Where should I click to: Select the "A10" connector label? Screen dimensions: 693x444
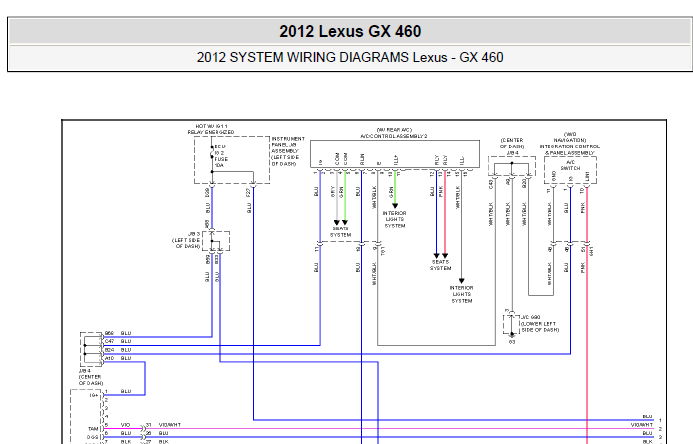coord(109,358)
